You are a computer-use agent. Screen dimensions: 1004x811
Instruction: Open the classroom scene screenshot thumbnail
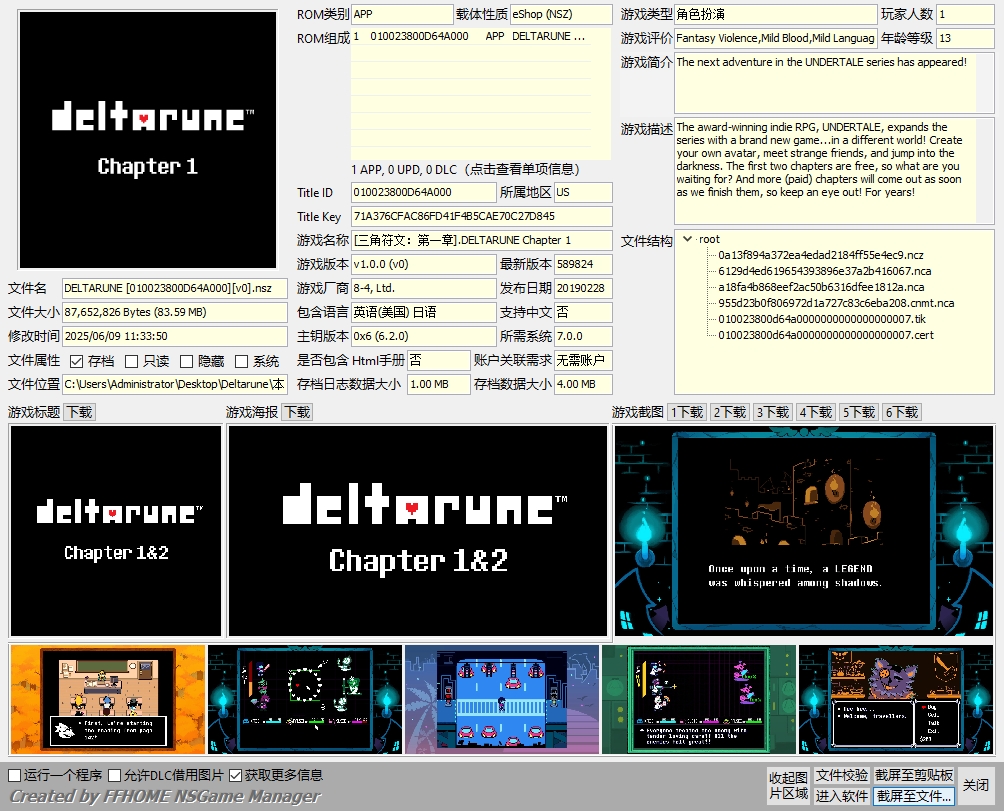tap(107, 699)
